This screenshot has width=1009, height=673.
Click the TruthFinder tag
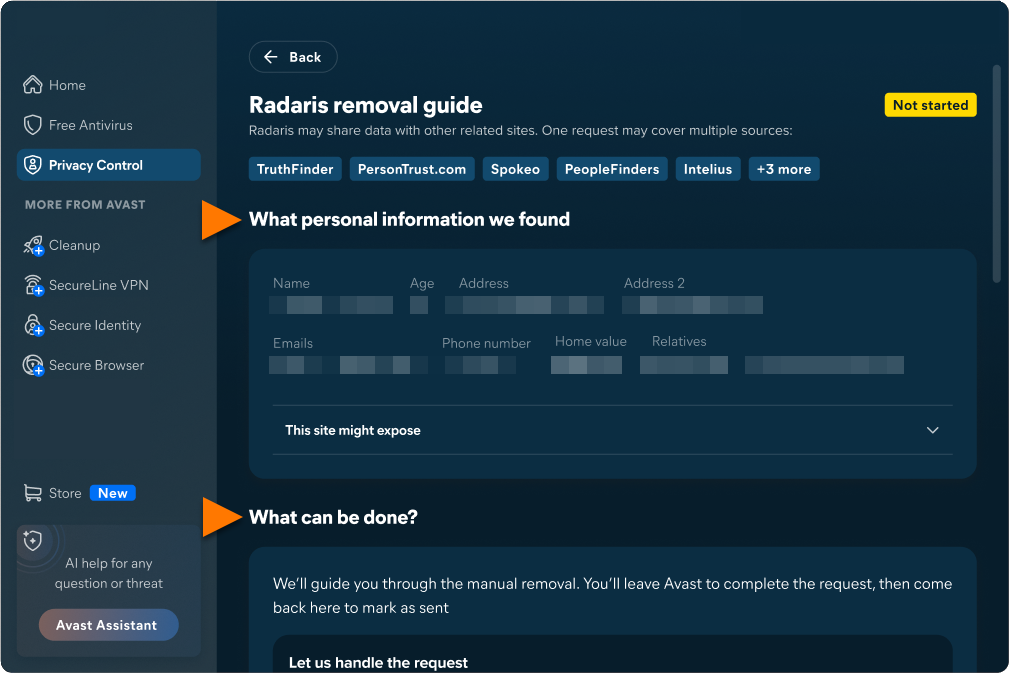[295, 169]
